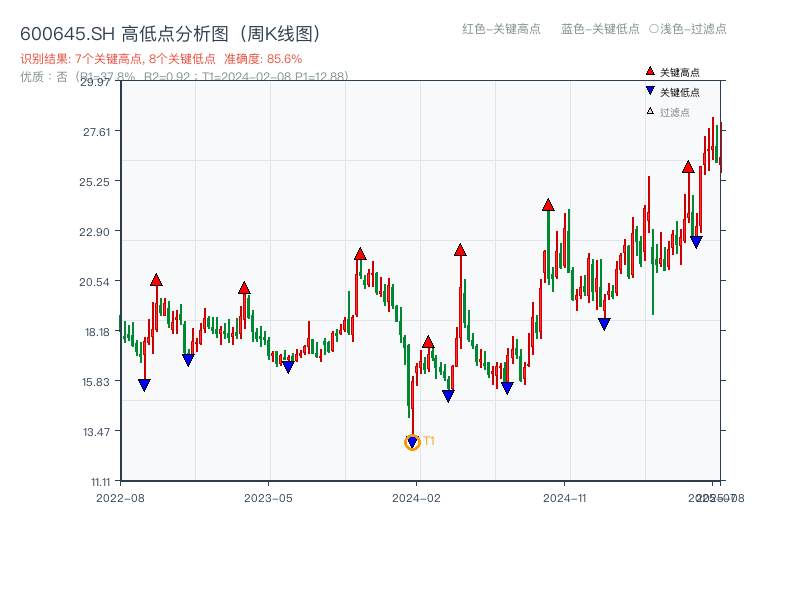Image resolution: width=800 pixels, height=600 pixels.
Task: Click the 13.47 y-axis label
Action: 96,432
